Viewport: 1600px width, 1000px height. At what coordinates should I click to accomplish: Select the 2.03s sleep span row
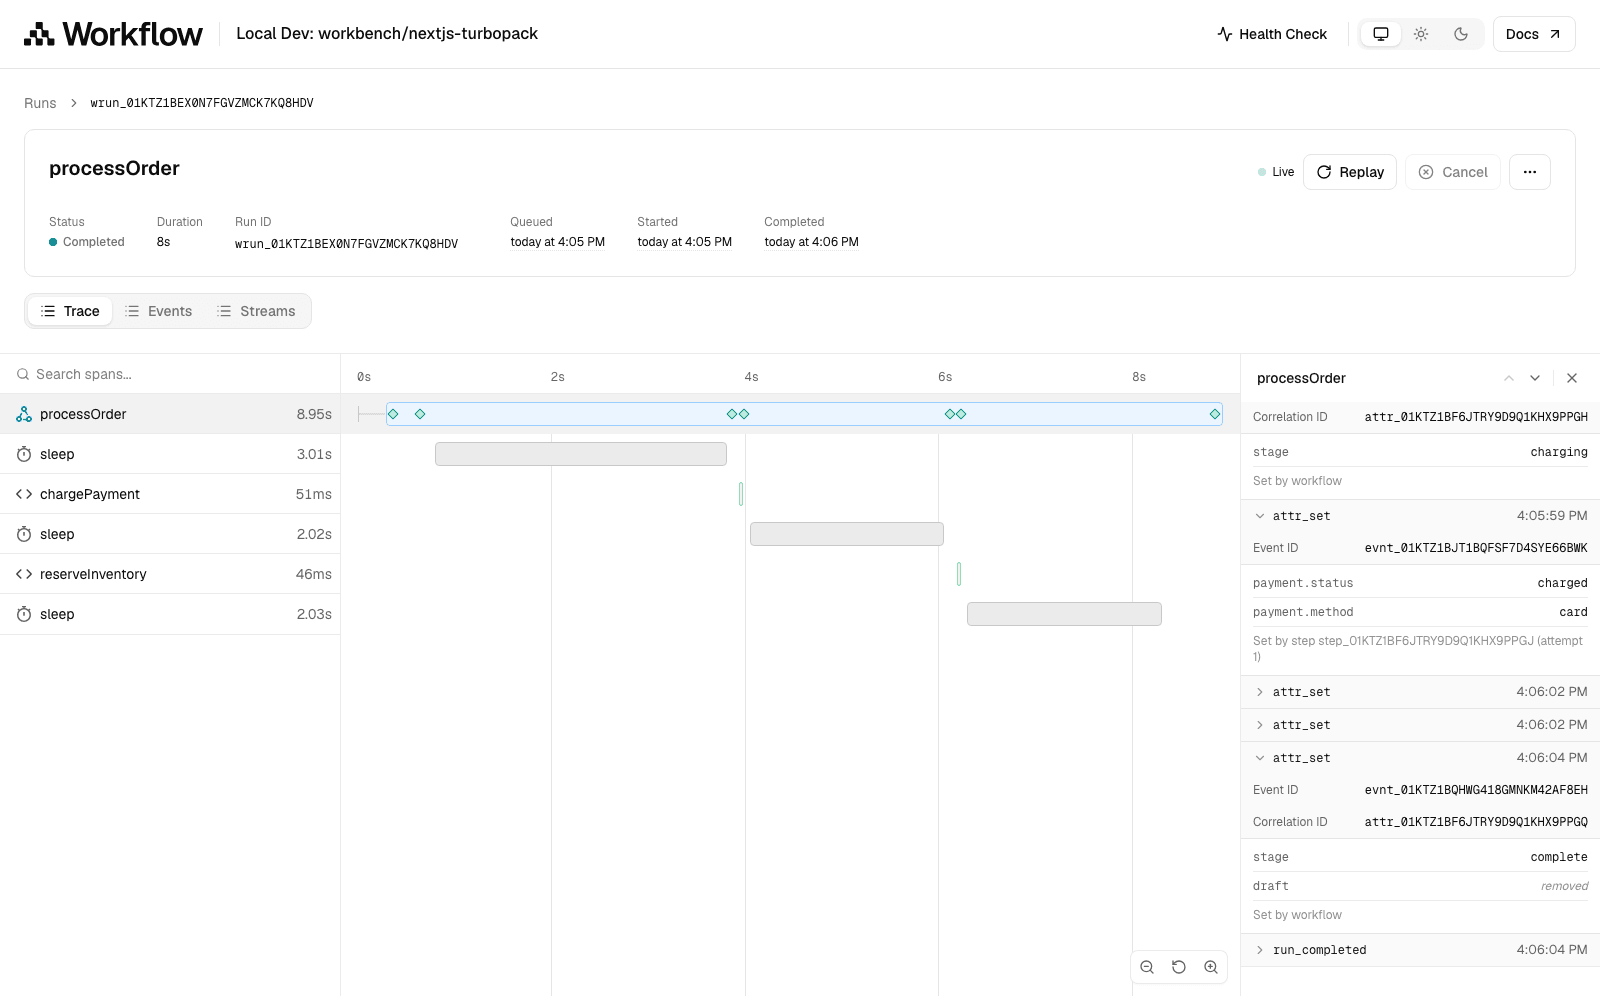[170, 614]
